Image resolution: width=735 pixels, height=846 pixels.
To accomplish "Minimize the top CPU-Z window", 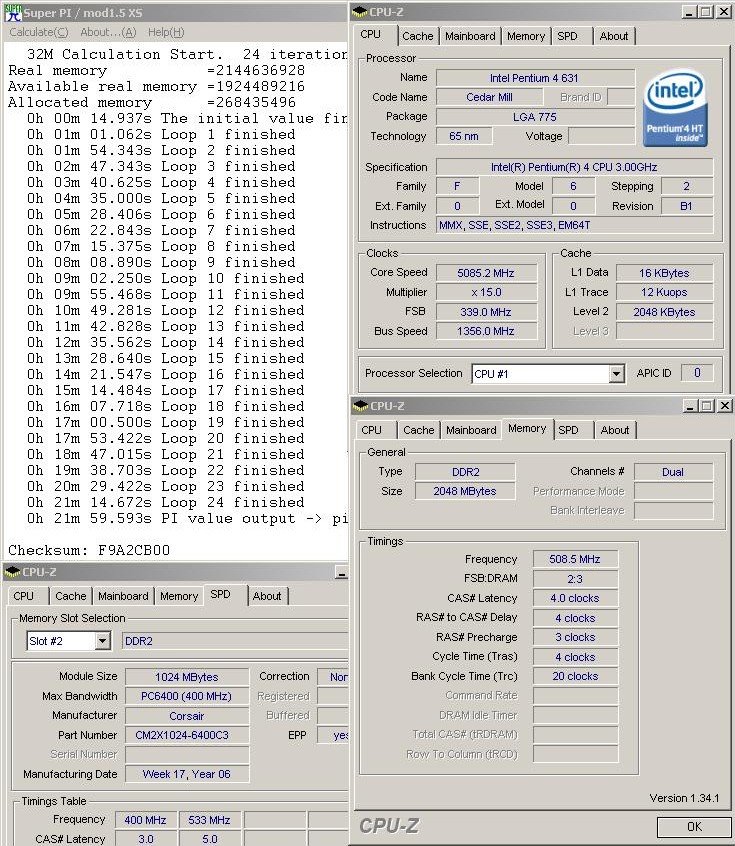I will tap(688, 12).
